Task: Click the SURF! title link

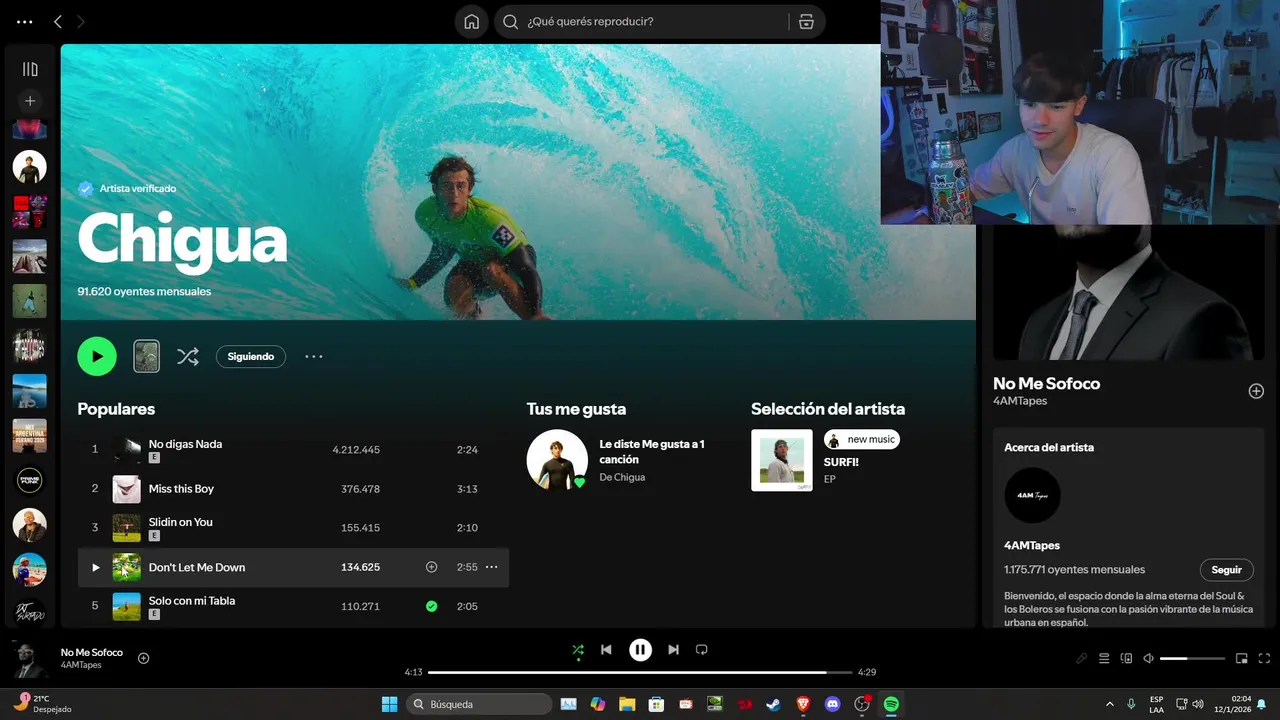Action: [x=841, y=462]
